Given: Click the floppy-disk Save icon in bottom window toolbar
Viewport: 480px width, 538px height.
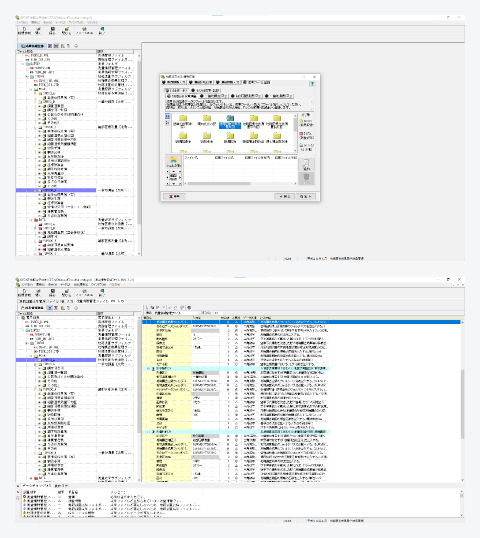Looking at the screenshot, I should pos(52,293).
